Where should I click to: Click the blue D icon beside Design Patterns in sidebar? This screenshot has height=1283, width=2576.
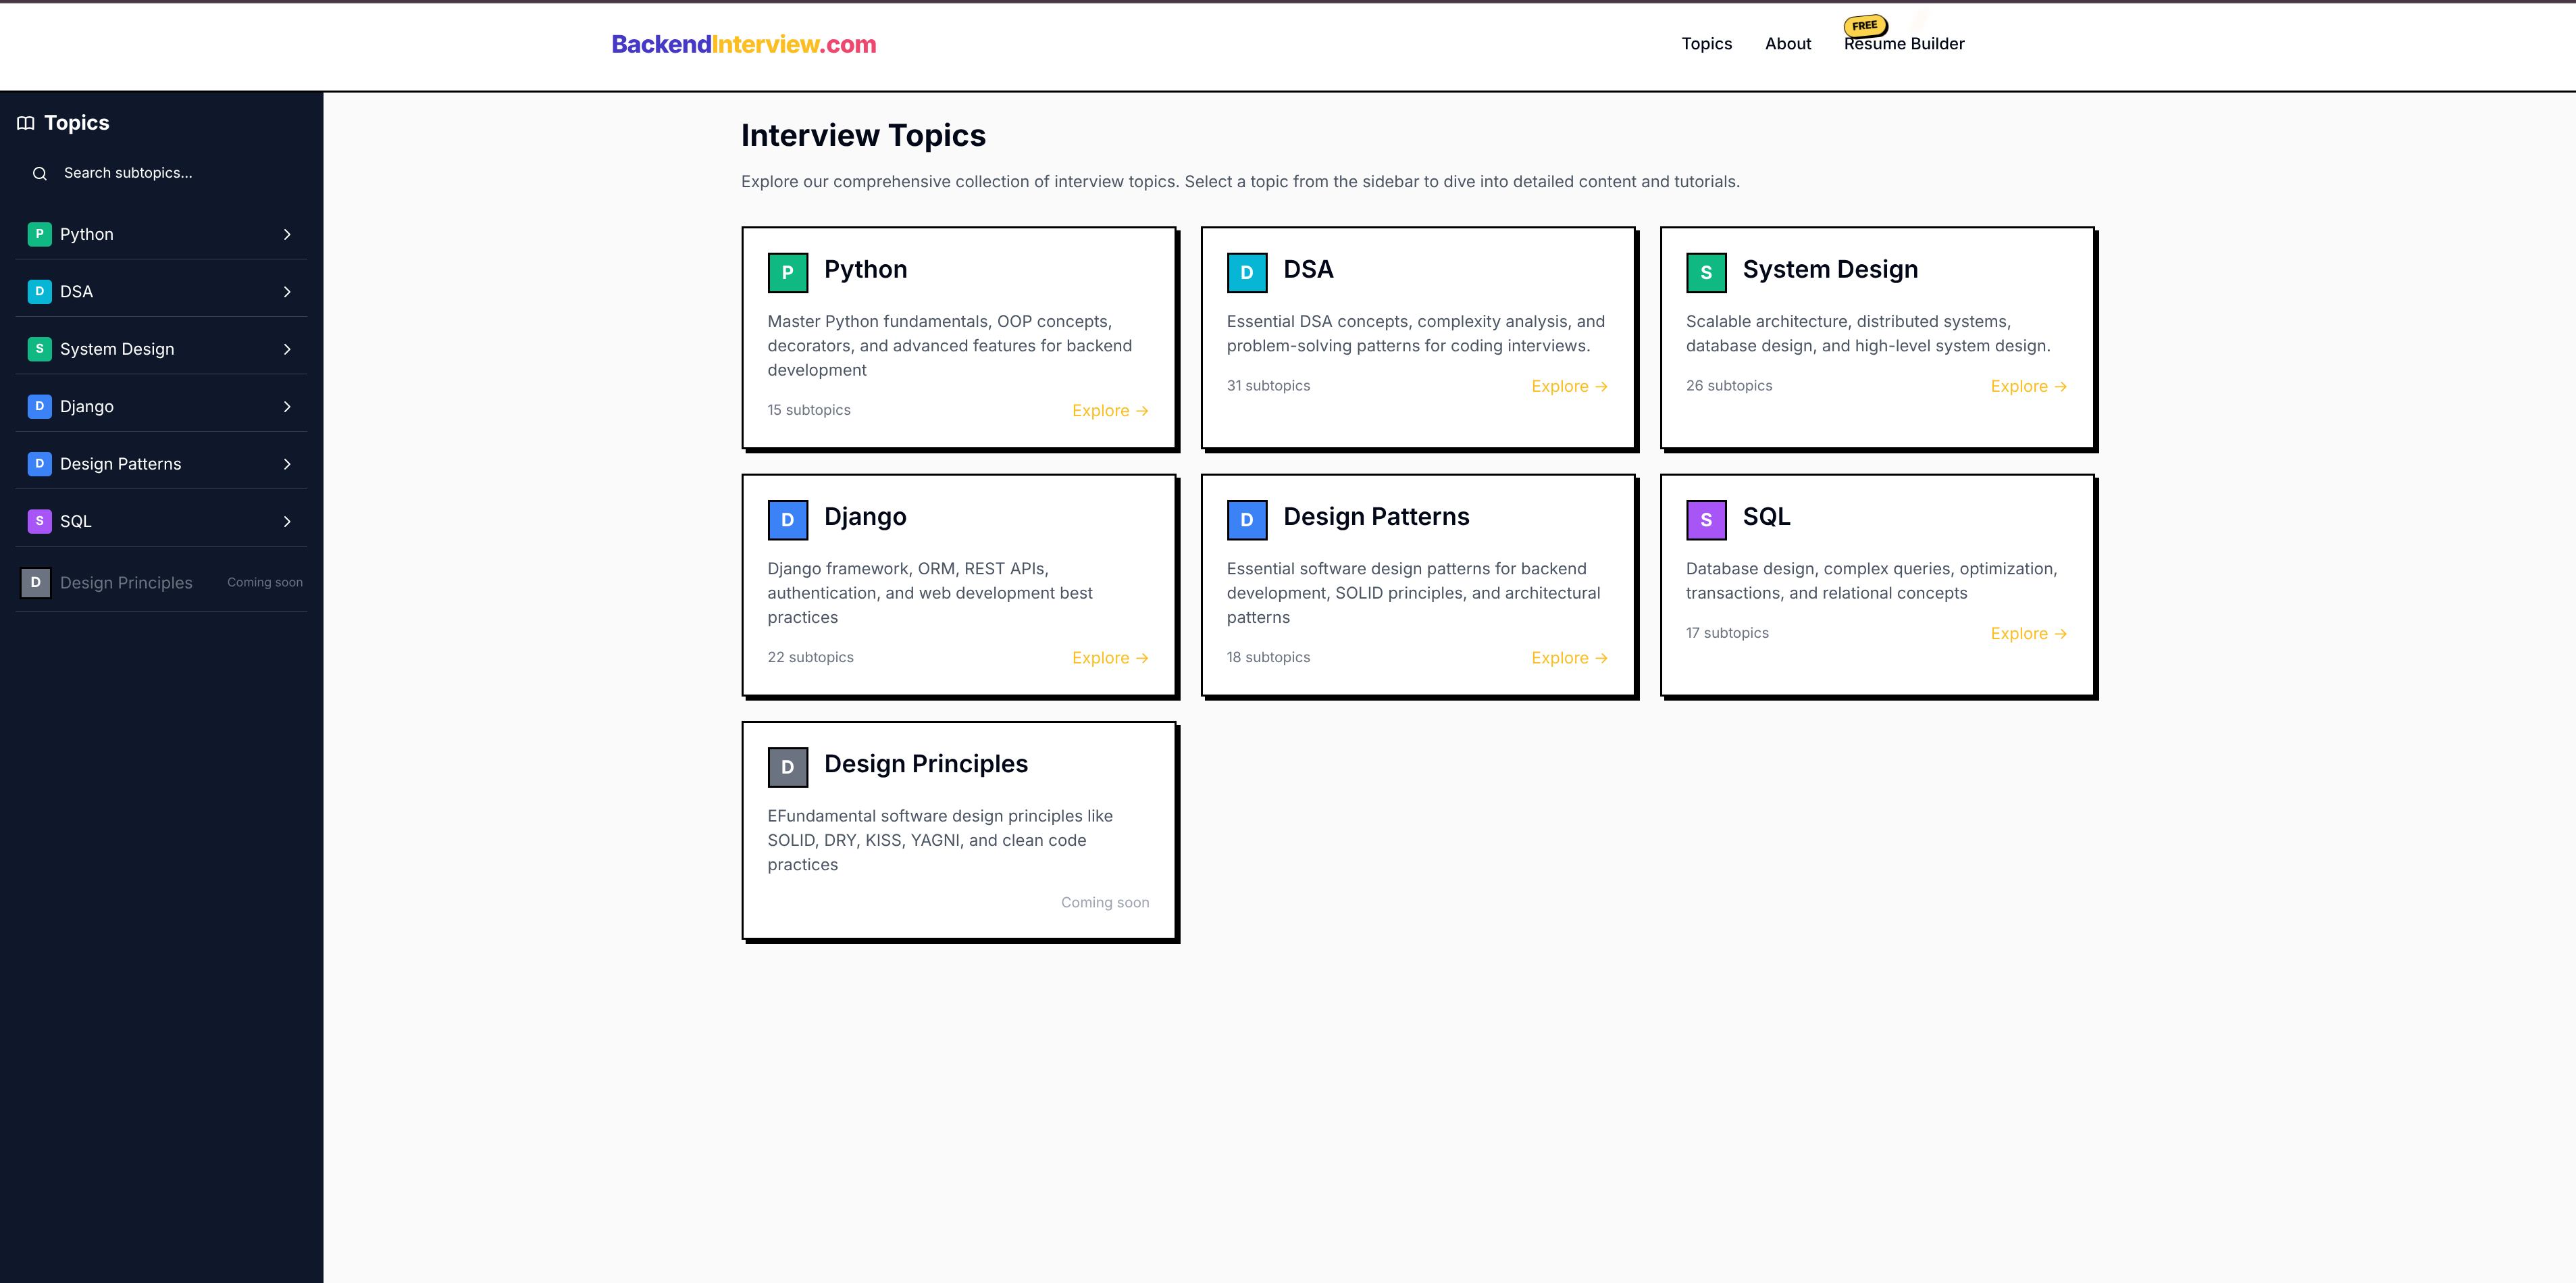coord(39,464)
